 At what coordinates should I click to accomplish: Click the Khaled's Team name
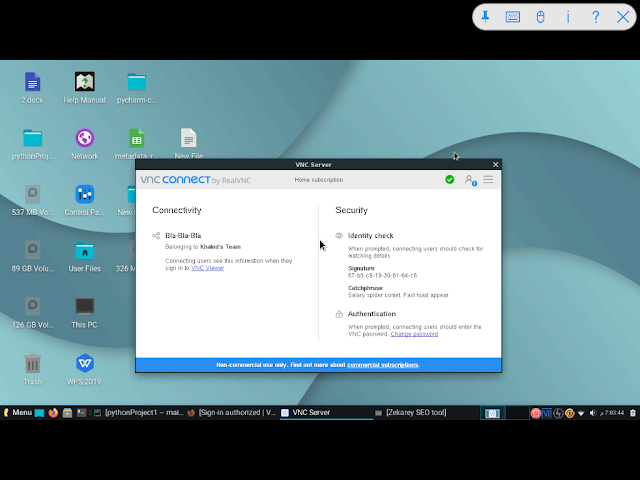pos(220,247)
